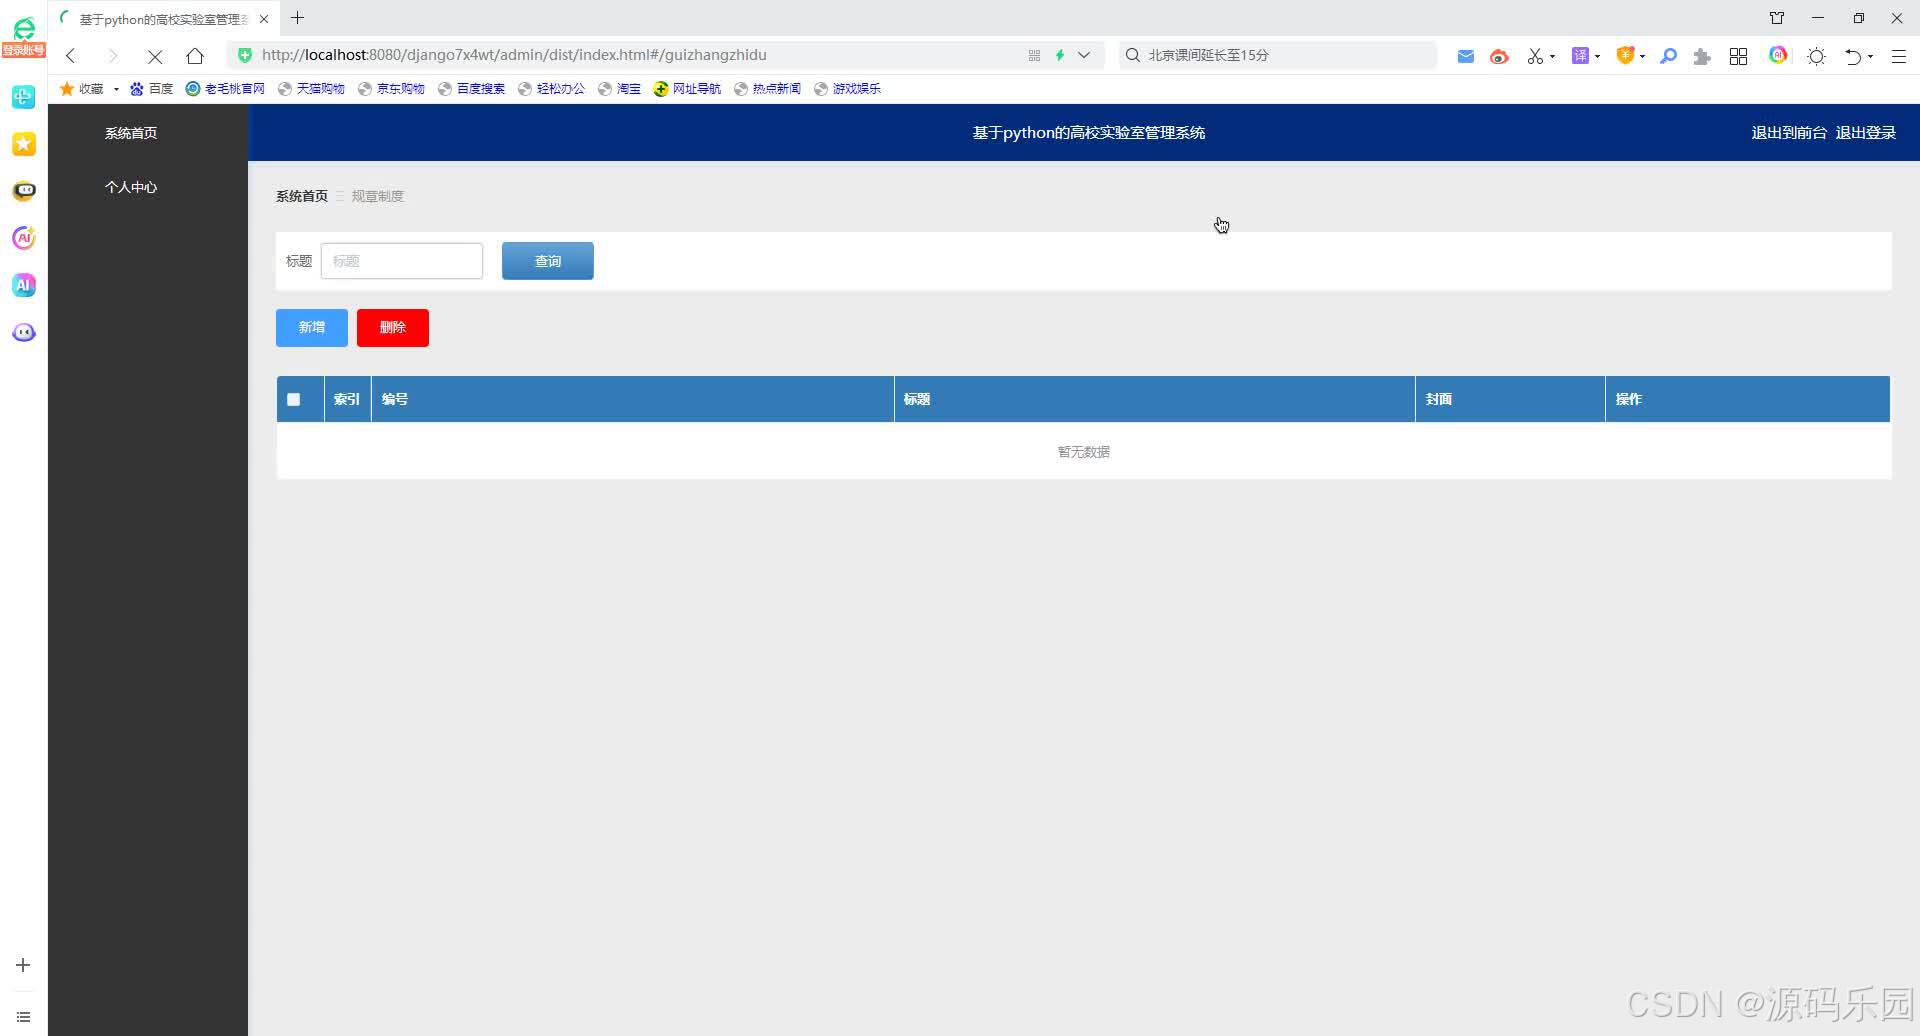Click the AI assistant icon in toolbar
The image size is (1920, 1036).
[x=1778, y=56]
